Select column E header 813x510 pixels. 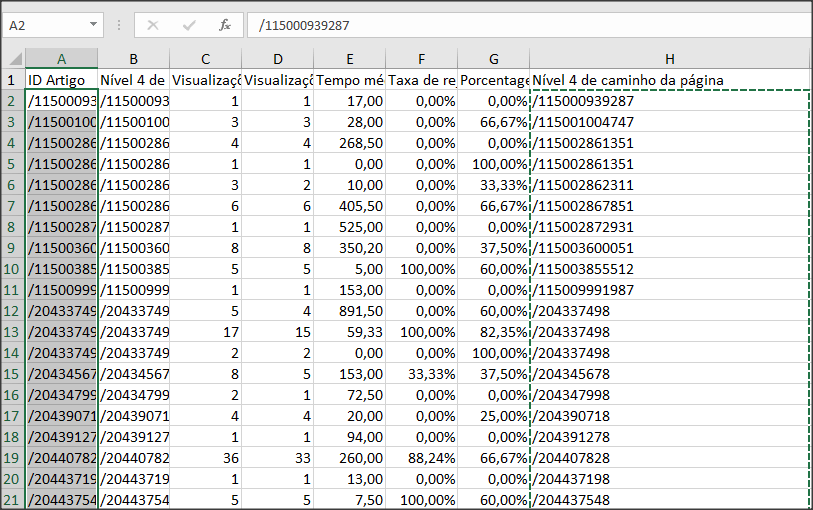349,59
